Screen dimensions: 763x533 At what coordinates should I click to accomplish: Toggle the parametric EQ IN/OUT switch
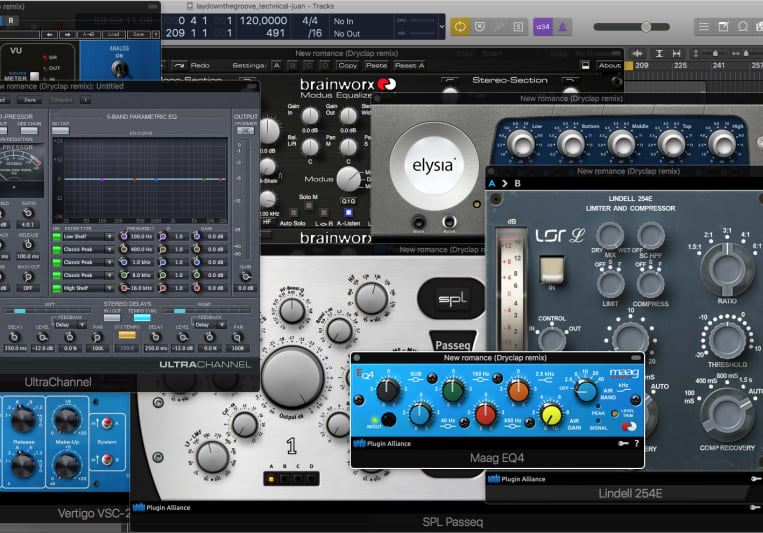click(x=60, y=131)
